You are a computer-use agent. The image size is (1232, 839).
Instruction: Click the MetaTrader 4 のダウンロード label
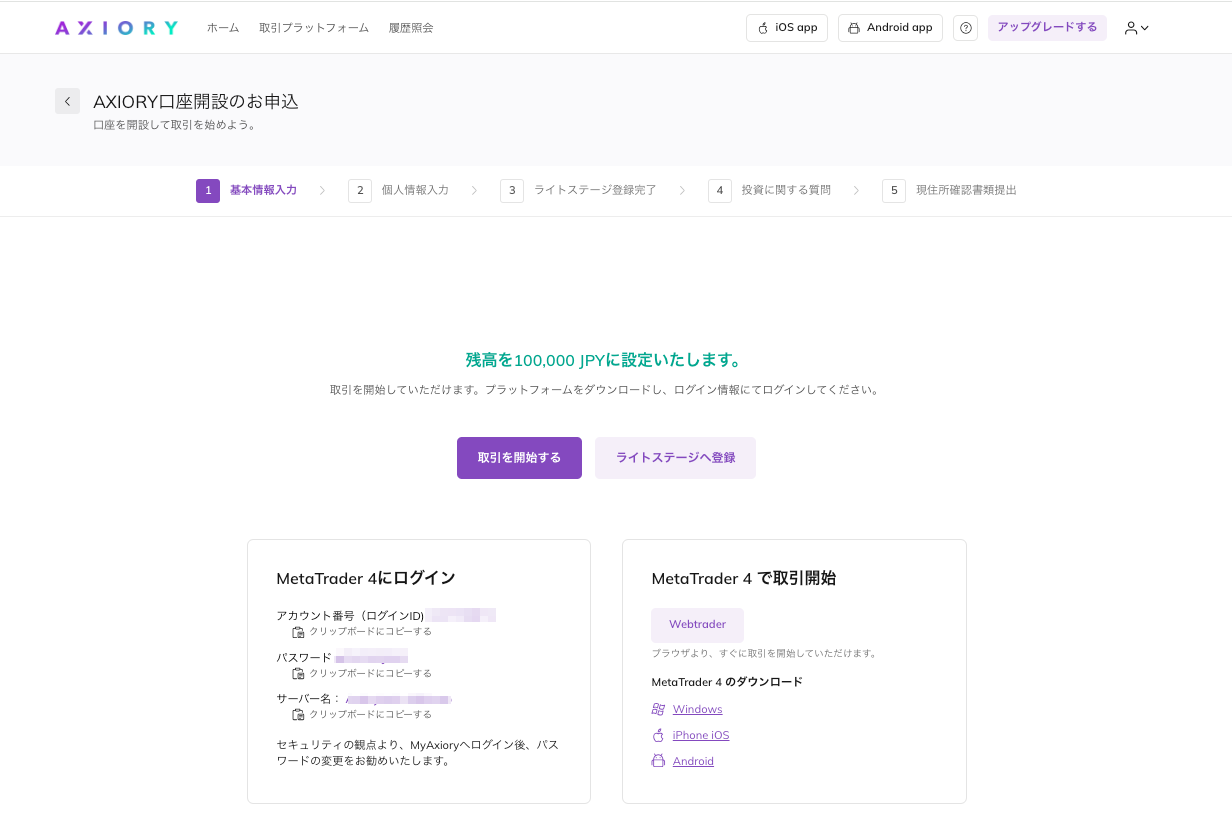point(727,682)
